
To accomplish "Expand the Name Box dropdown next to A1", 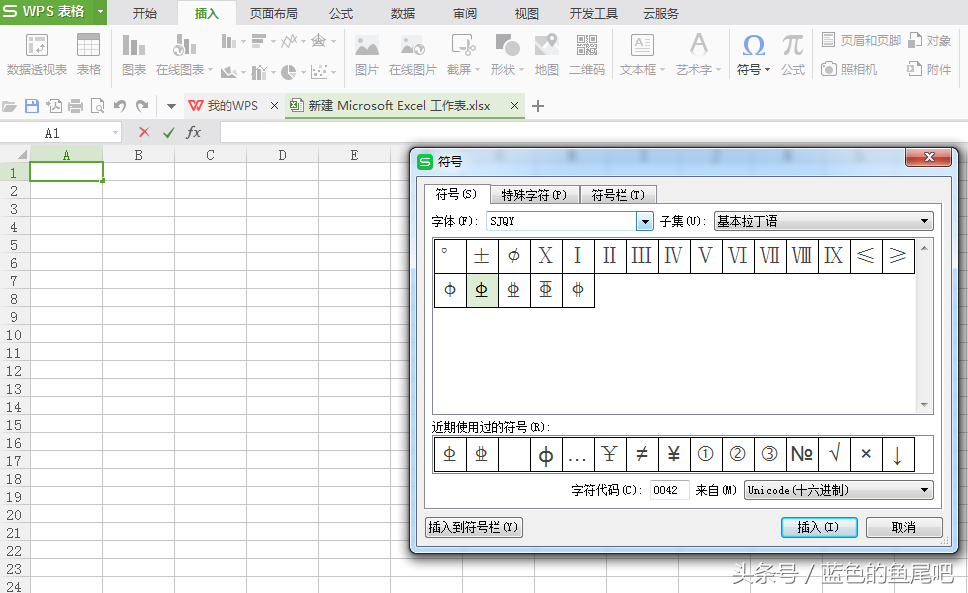I will [115, 133].
